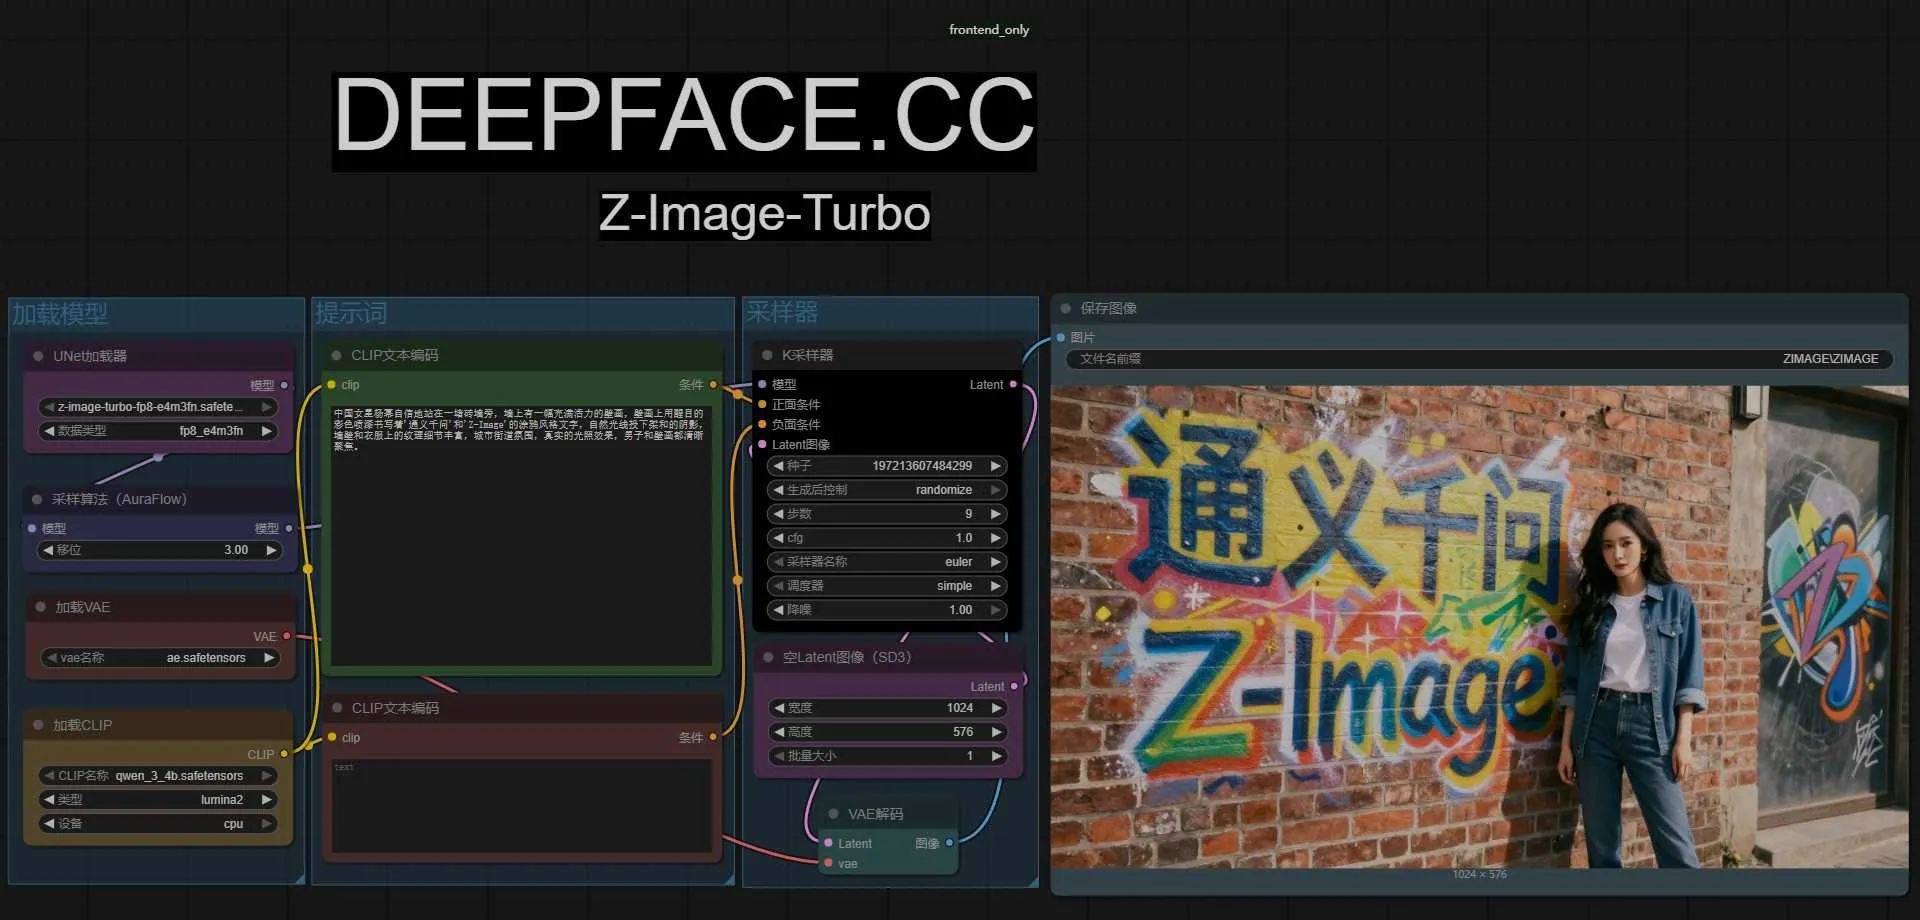The height and width of the screenshot is (920, 1920).
Task: Click the CLIP output socket on 加载CLIP
Action: (284, 754)
